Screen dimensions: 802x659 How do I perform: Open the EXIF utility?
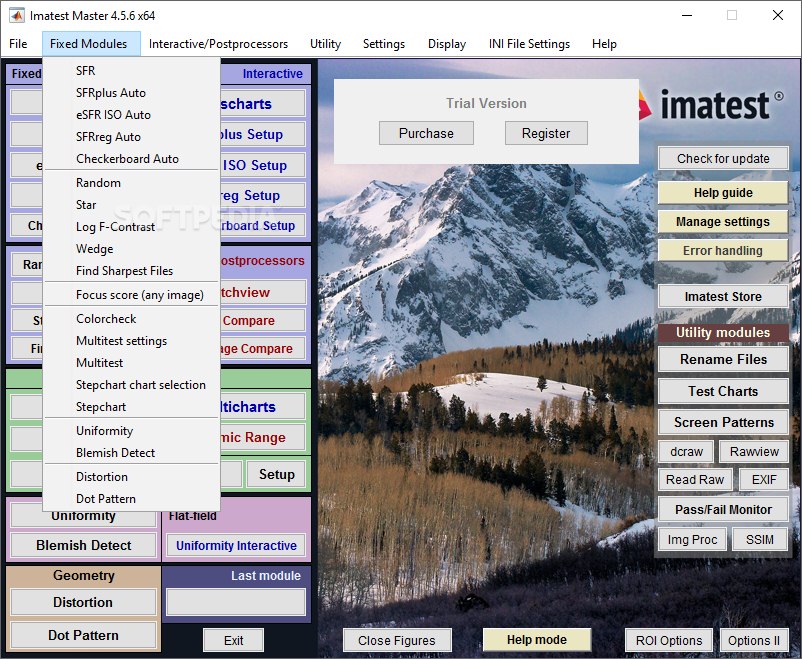pyautogui.click(x=764, y=479)
